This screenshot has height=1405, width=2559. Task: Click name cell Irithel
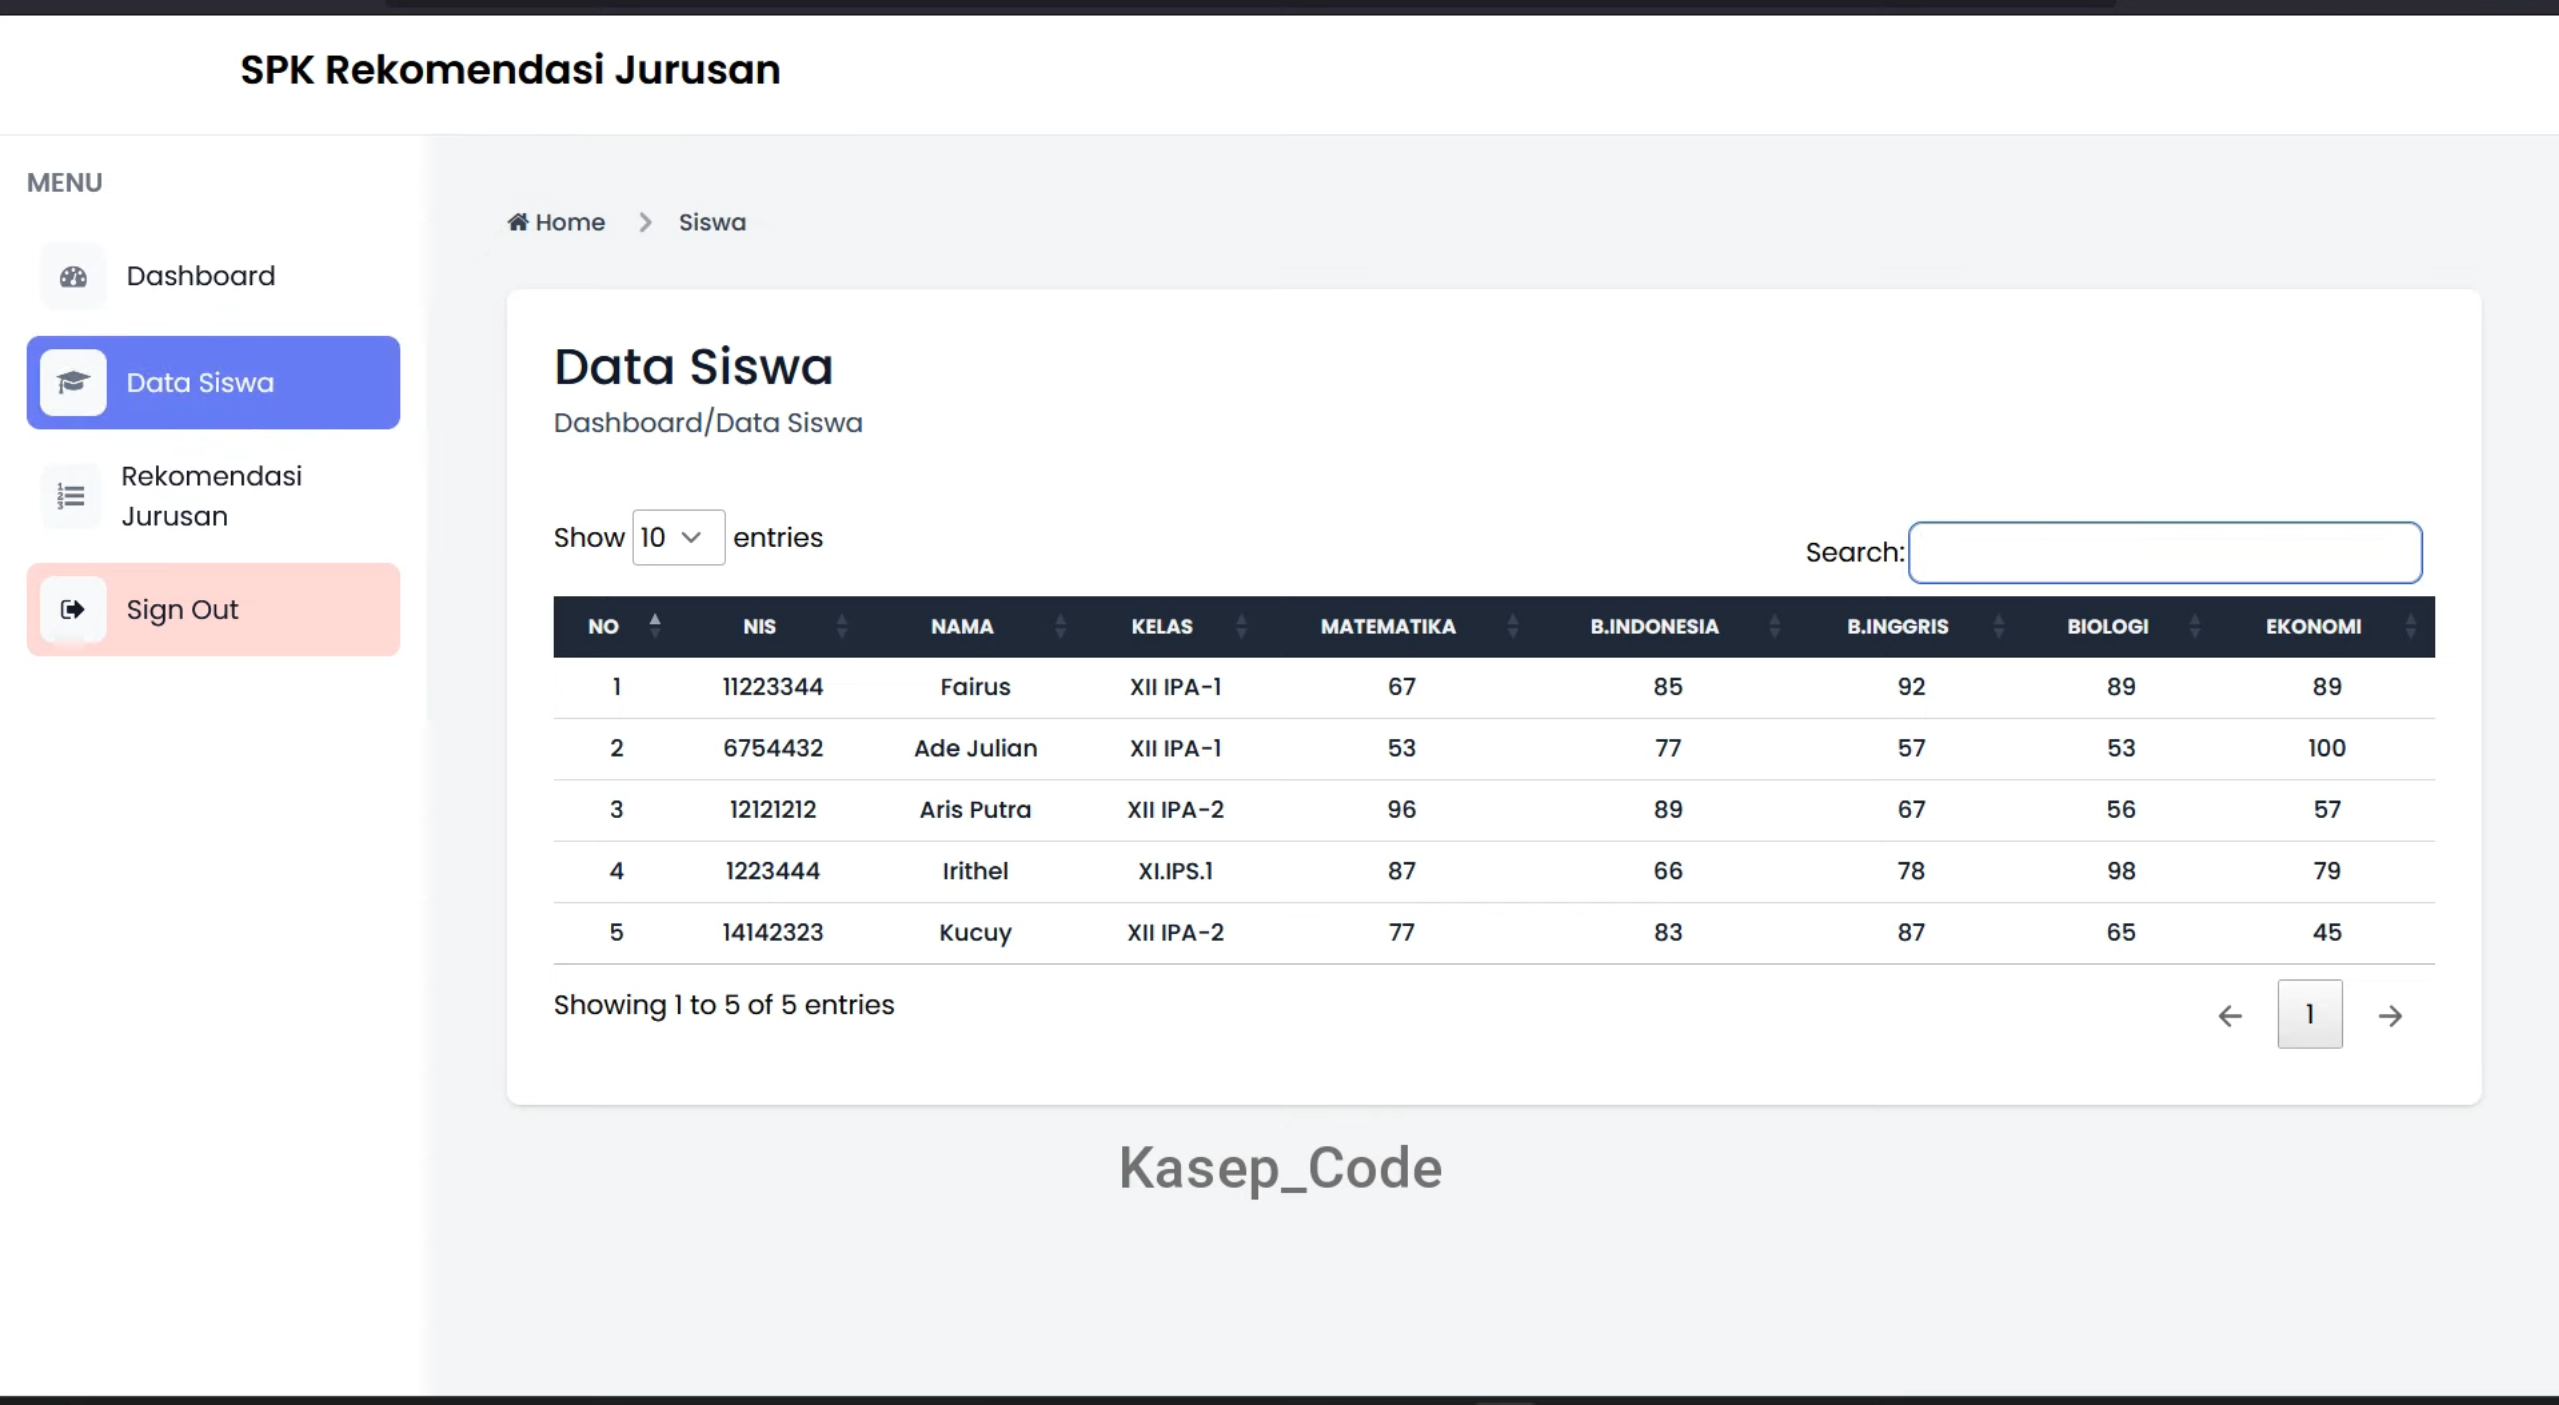click(x=975, y=871)
